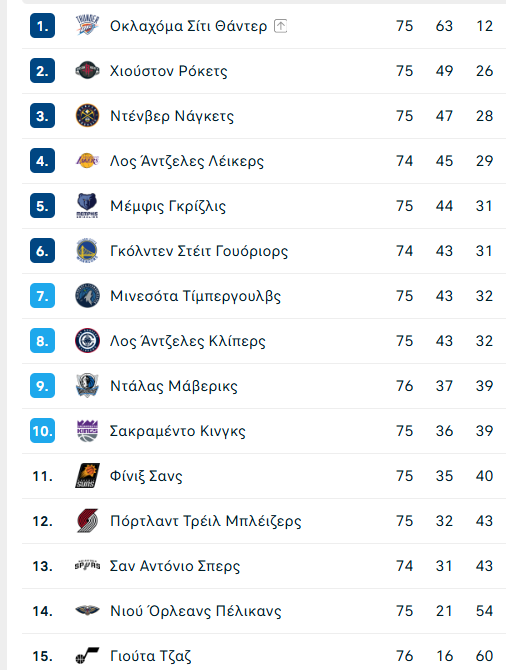Click the Houston Rockets logo
The image size is (506, 670).
click(87, 71)
